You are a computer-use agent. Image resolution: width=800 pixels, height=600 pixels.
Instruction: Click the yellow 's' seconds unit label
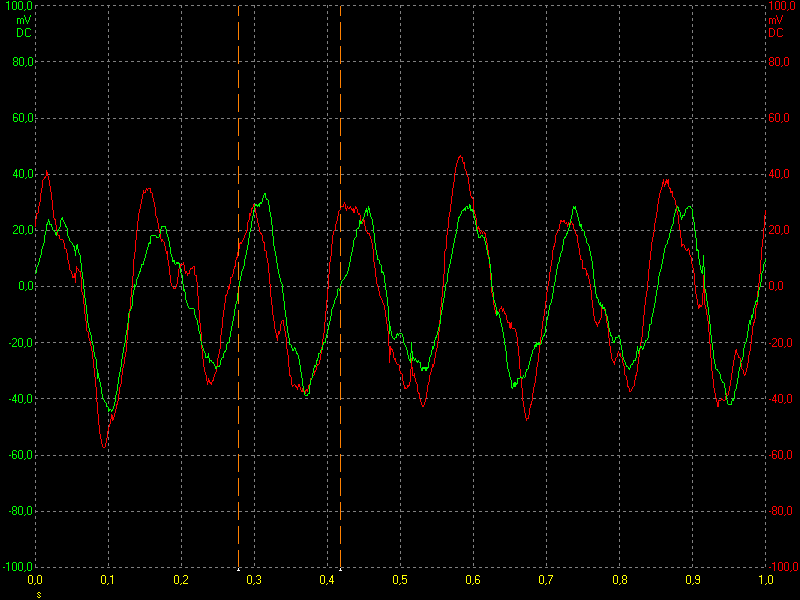[39, 595]
